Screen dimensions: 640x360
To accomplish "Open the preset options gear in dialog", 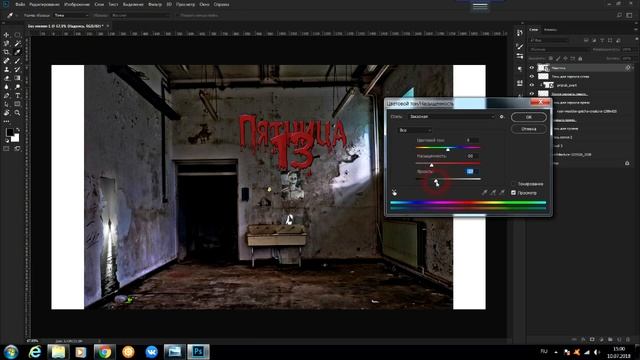I will 502,117.
